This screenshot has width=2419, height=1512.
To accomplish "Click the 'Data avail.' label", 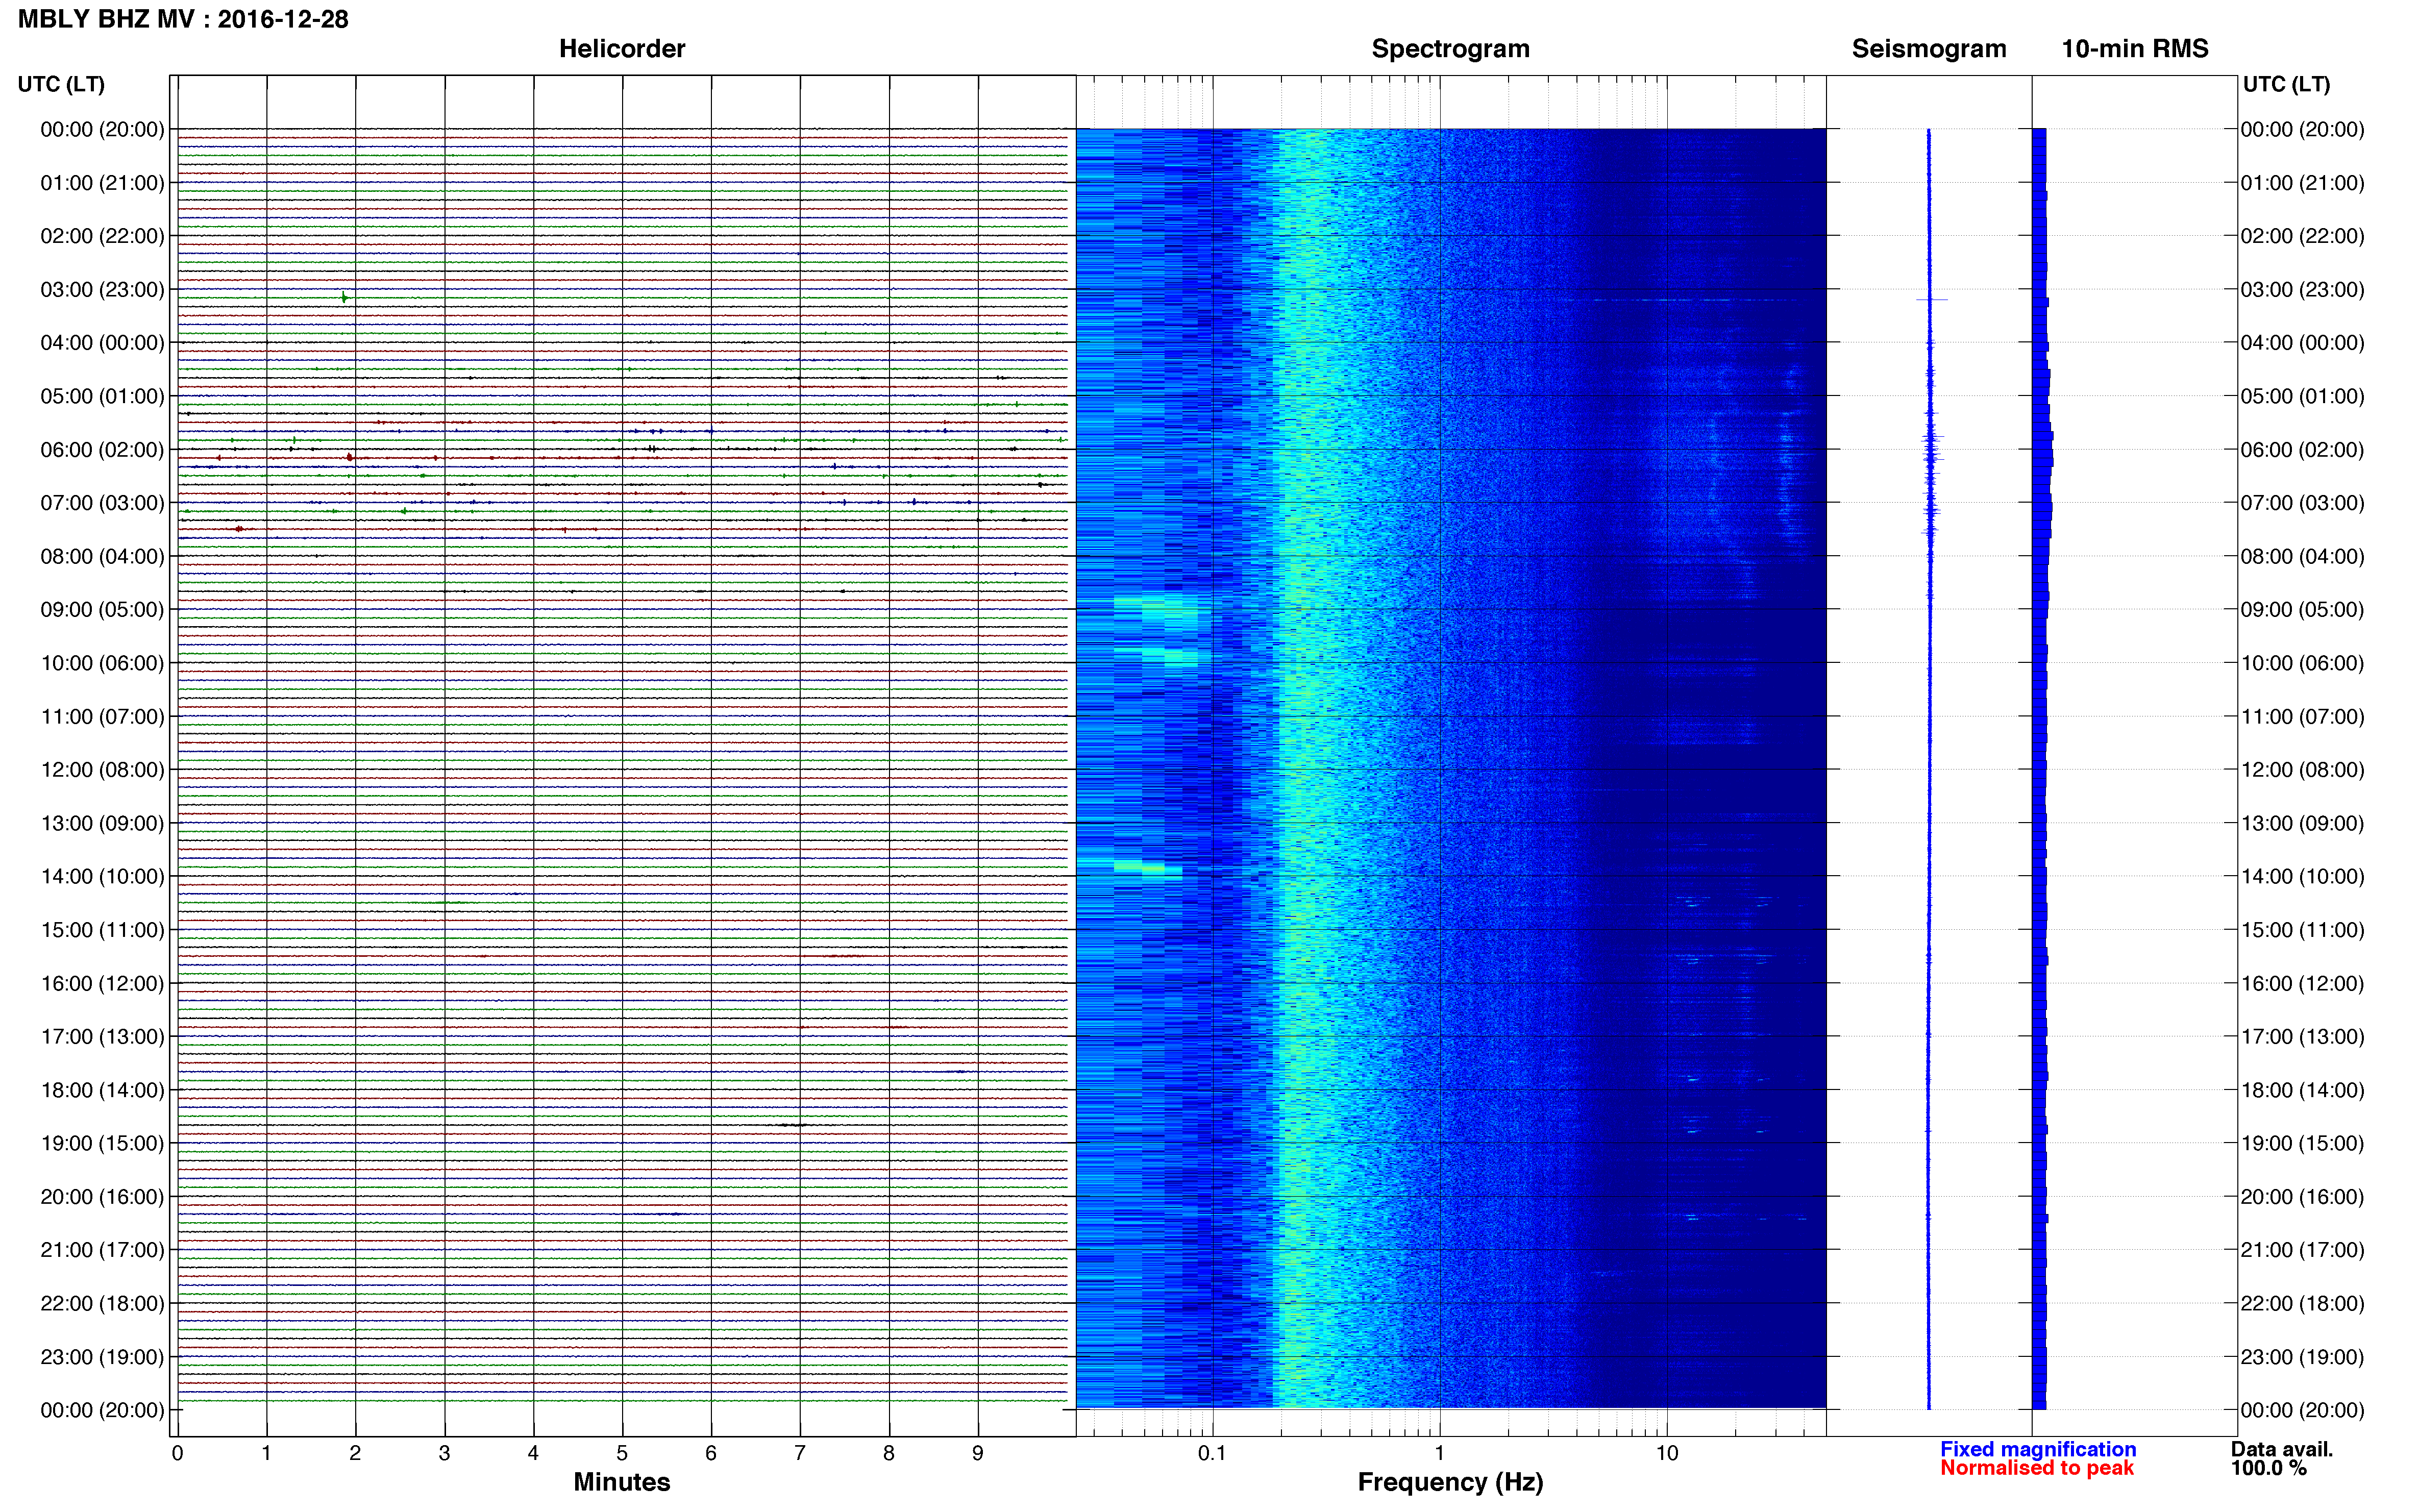I will (2282, 1449).
